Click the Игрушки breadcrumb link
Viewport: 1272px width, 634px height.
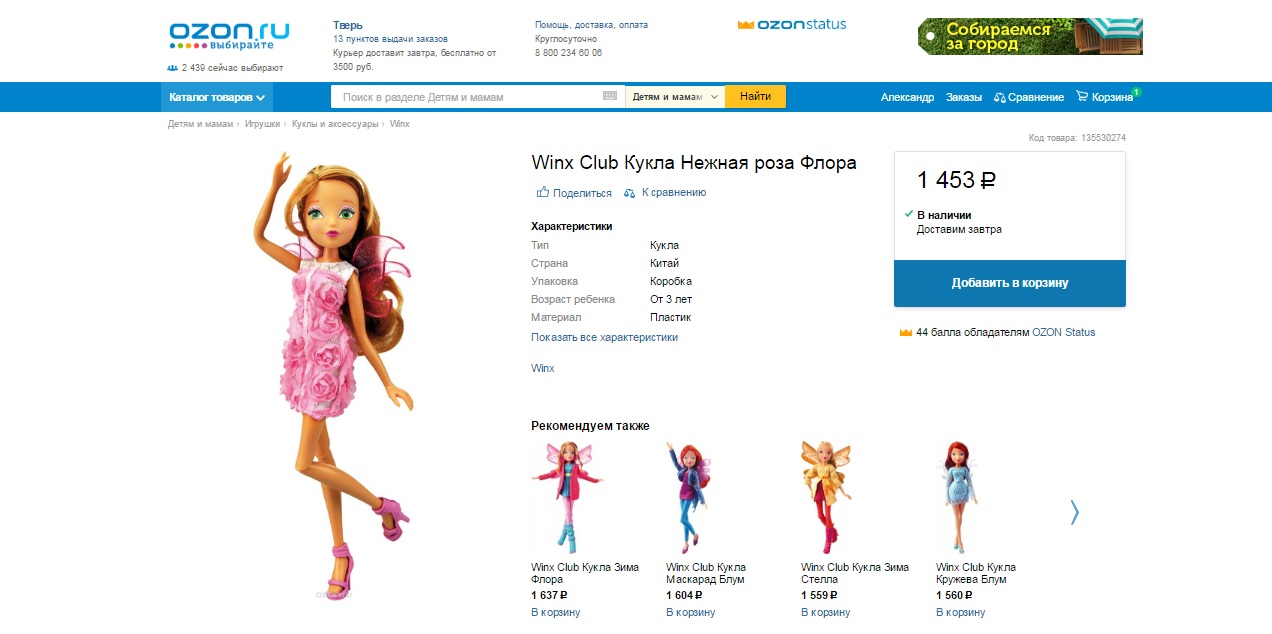pos(262,124)
